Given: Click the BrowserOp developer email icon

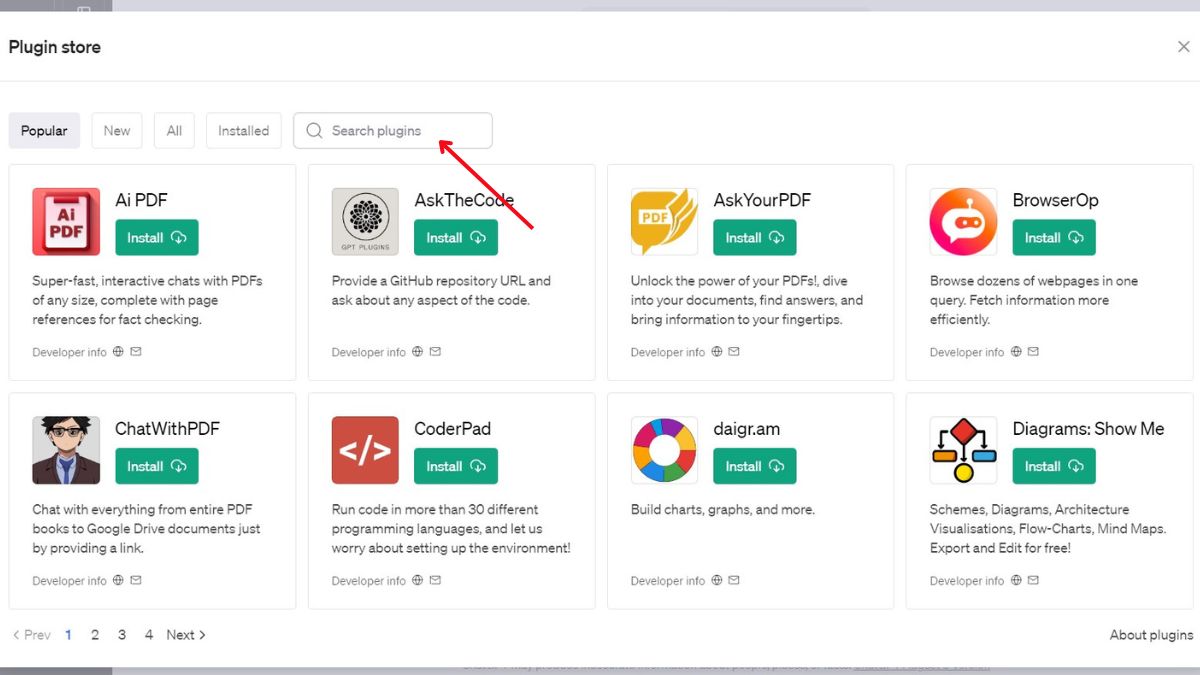Looking at the screenshot, I should [1033, 352].
